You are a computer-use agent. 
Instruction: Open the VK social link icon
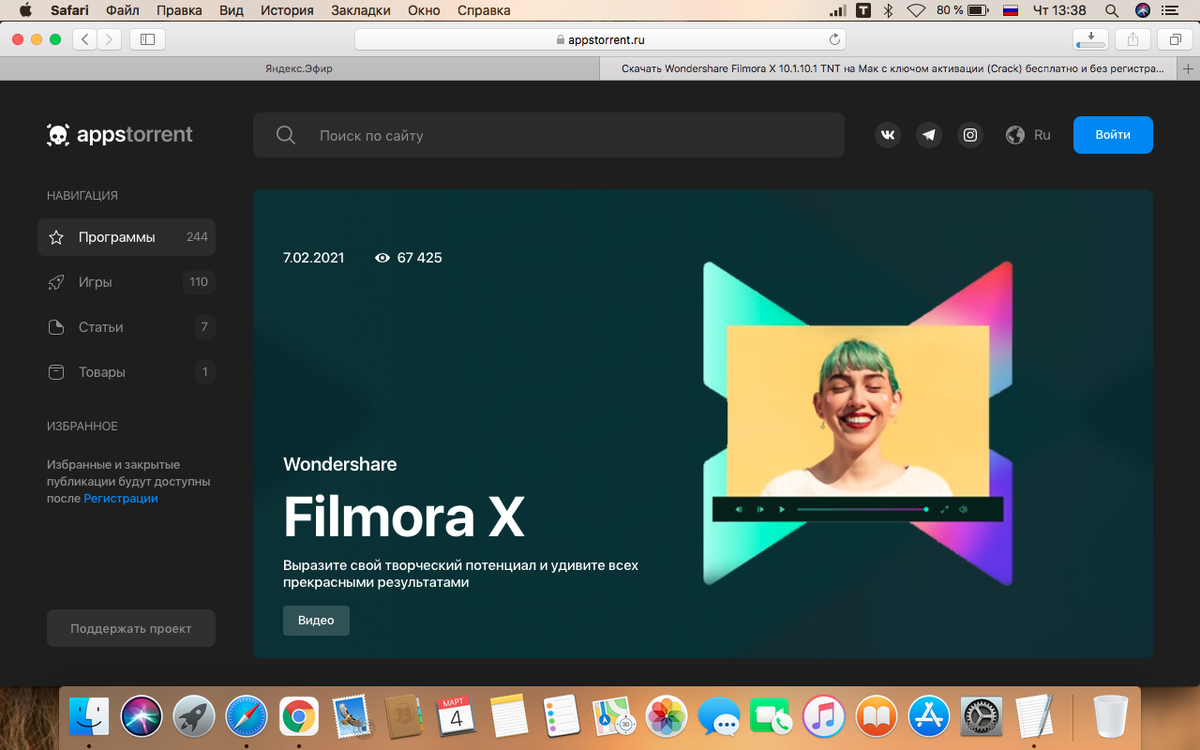coord(888,135)
